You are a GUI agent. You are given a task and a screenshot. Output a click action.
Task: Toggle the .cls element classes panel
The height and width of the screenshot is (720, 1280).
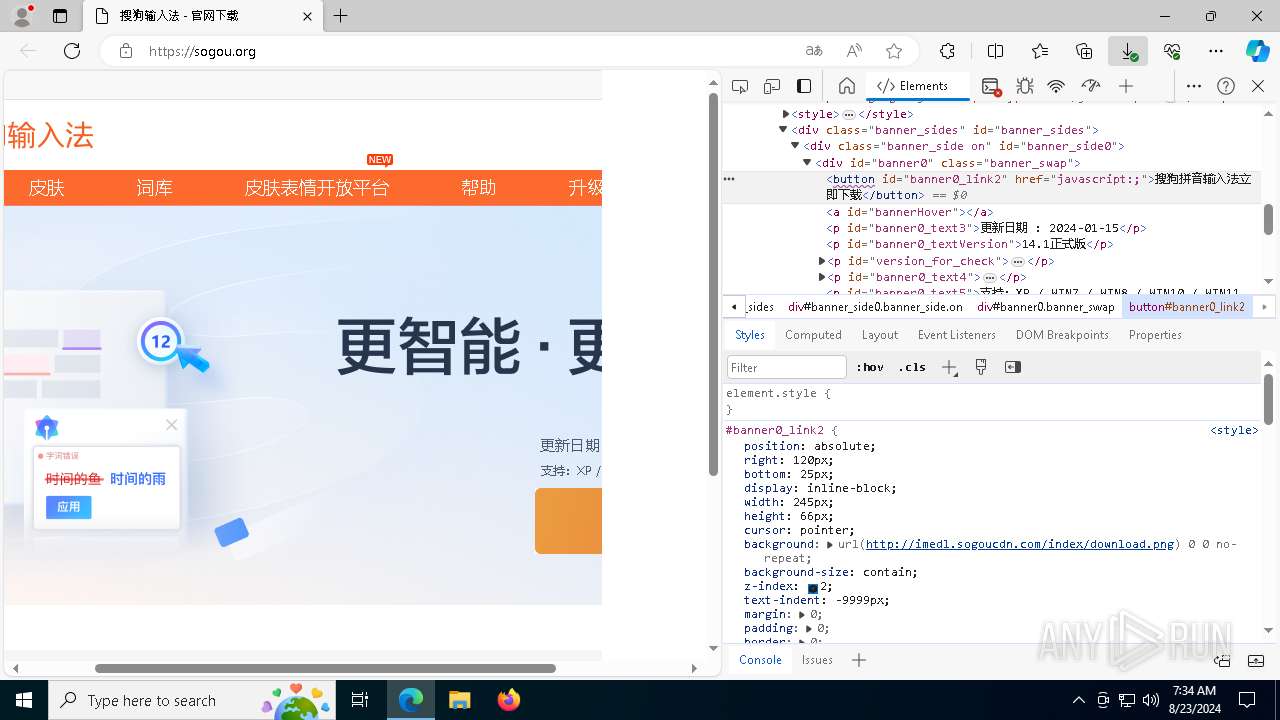(x=912, y=367)
